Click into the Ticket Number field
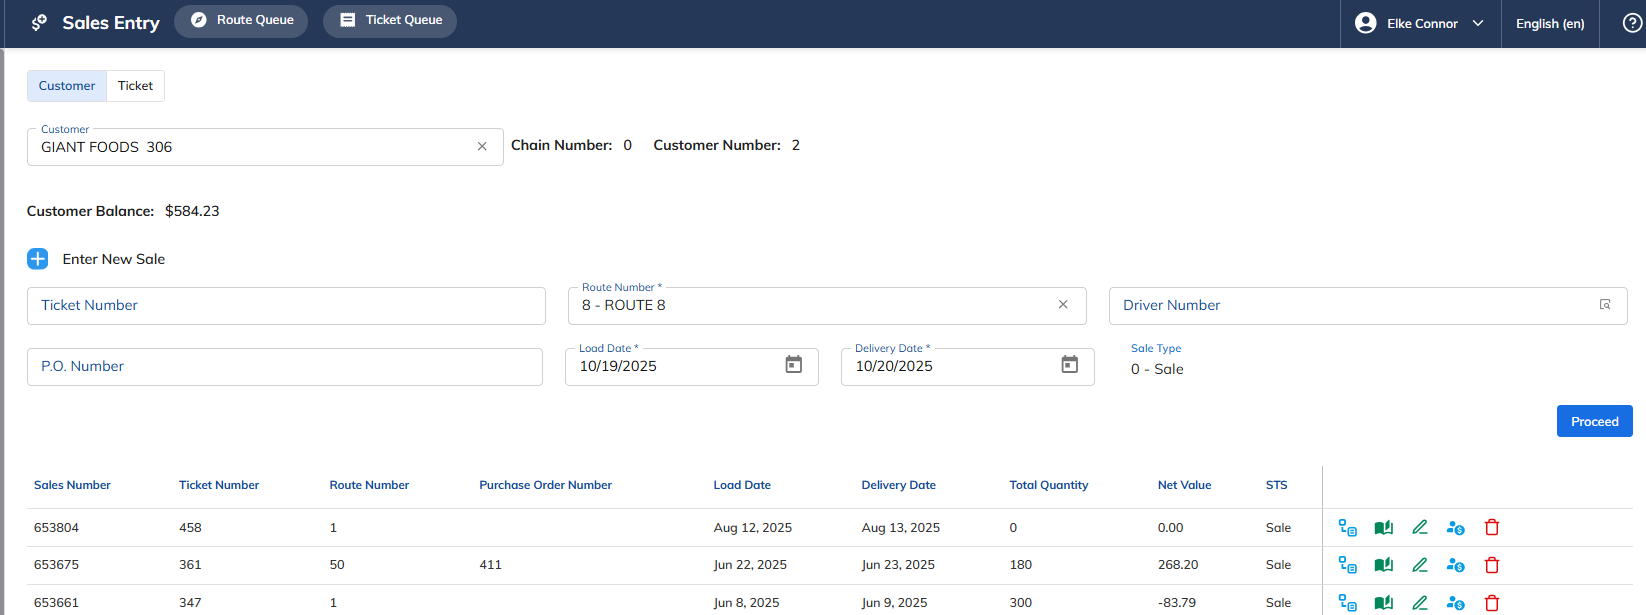 (x=286, y=306)
